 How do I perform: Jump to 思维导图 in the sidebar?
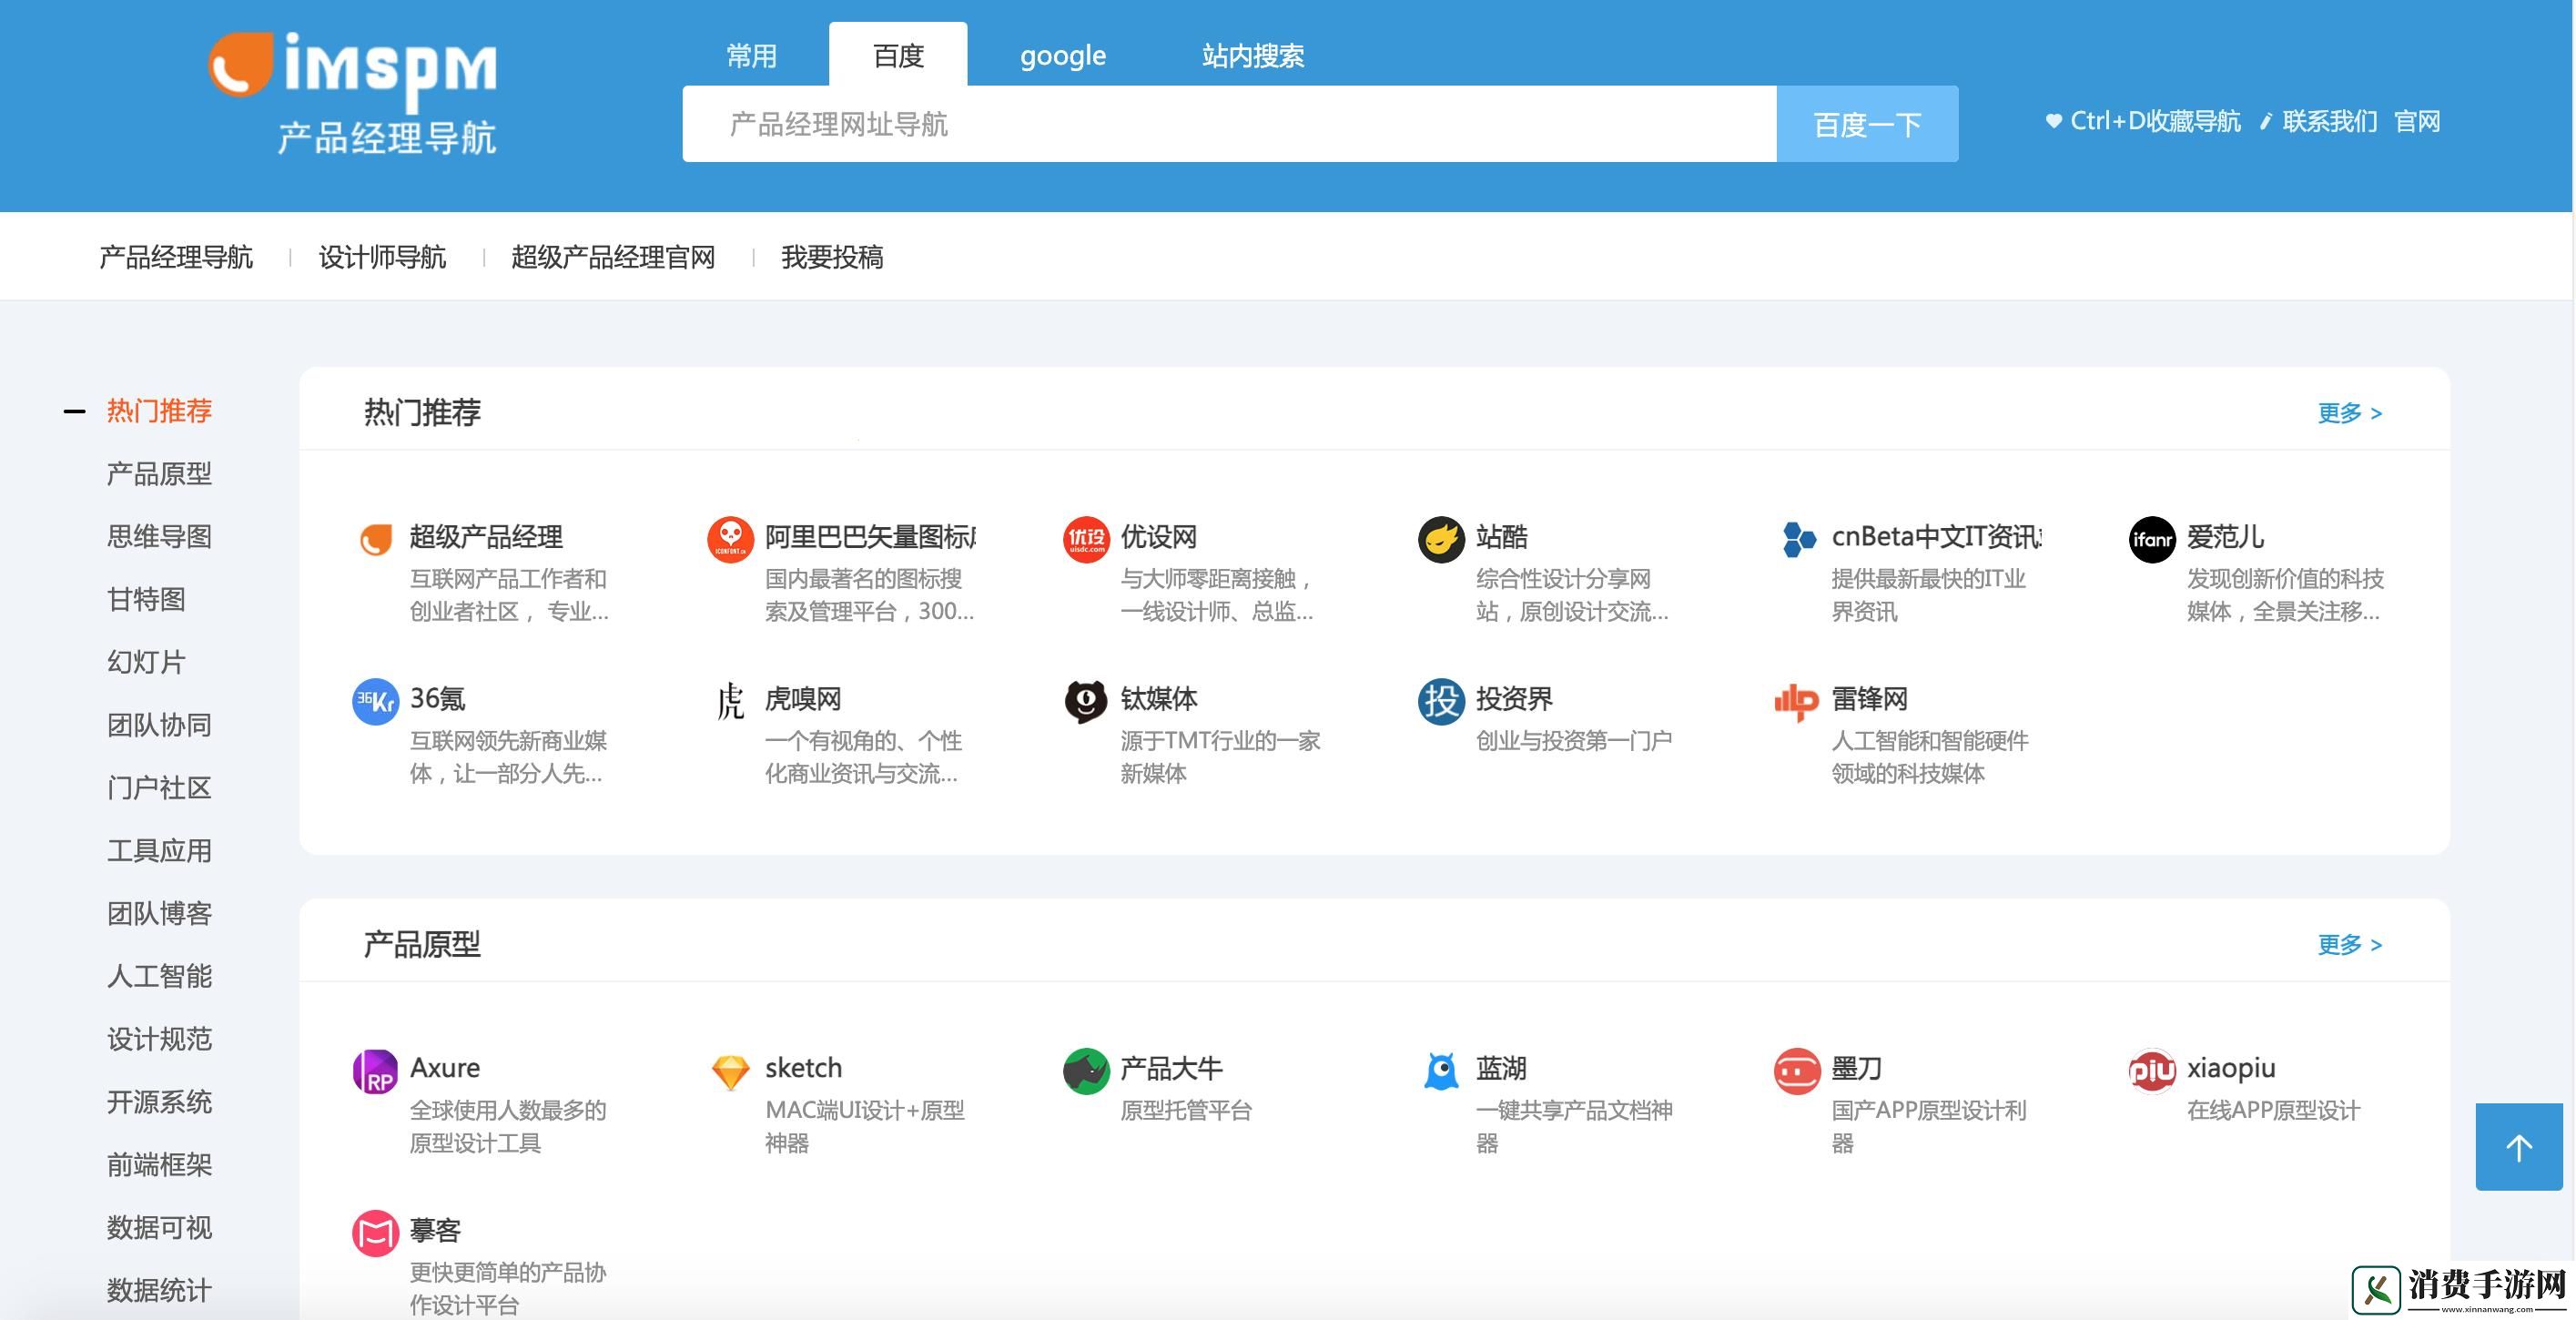coord(159,537)
